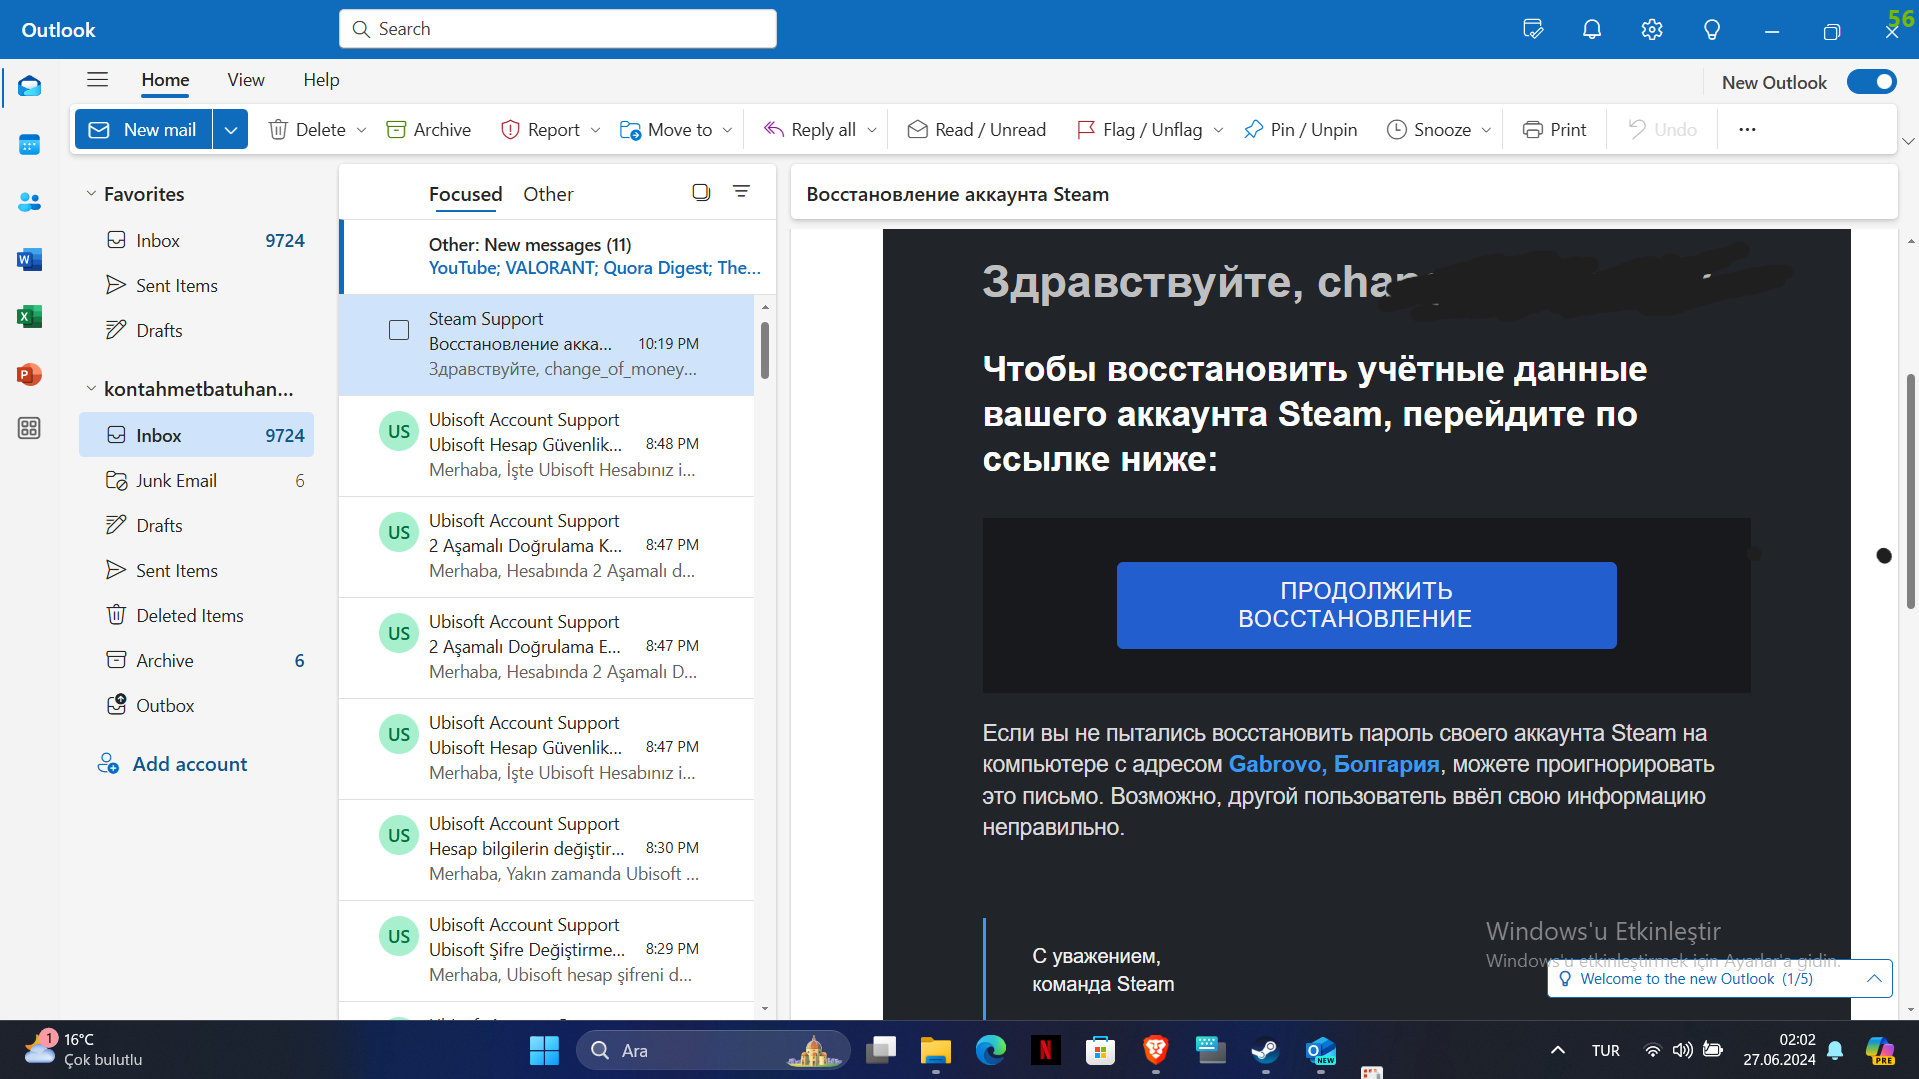
Task: Open the Flag / Unflag dropdown arrow
Action: [1218, 130]
